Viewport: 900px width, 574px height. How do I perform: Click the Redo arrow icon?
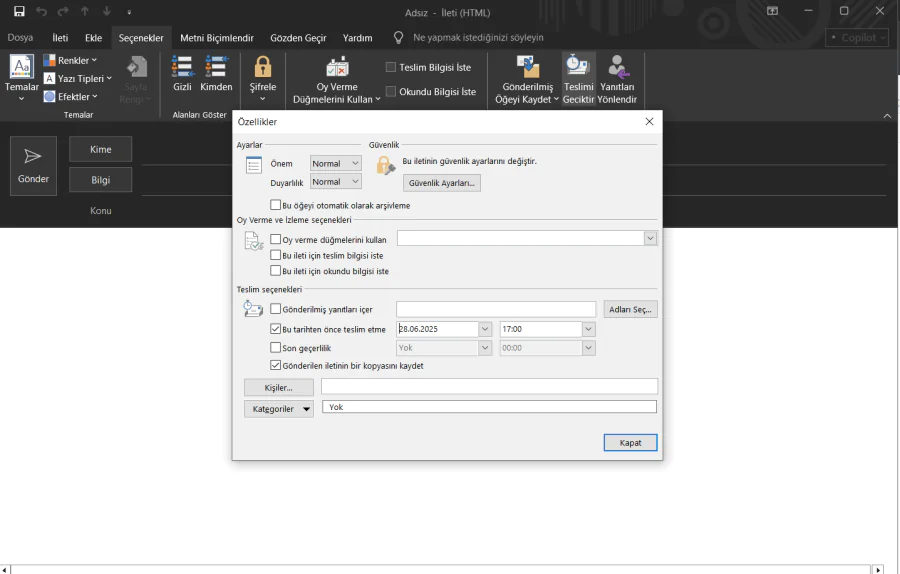(63, 11)
